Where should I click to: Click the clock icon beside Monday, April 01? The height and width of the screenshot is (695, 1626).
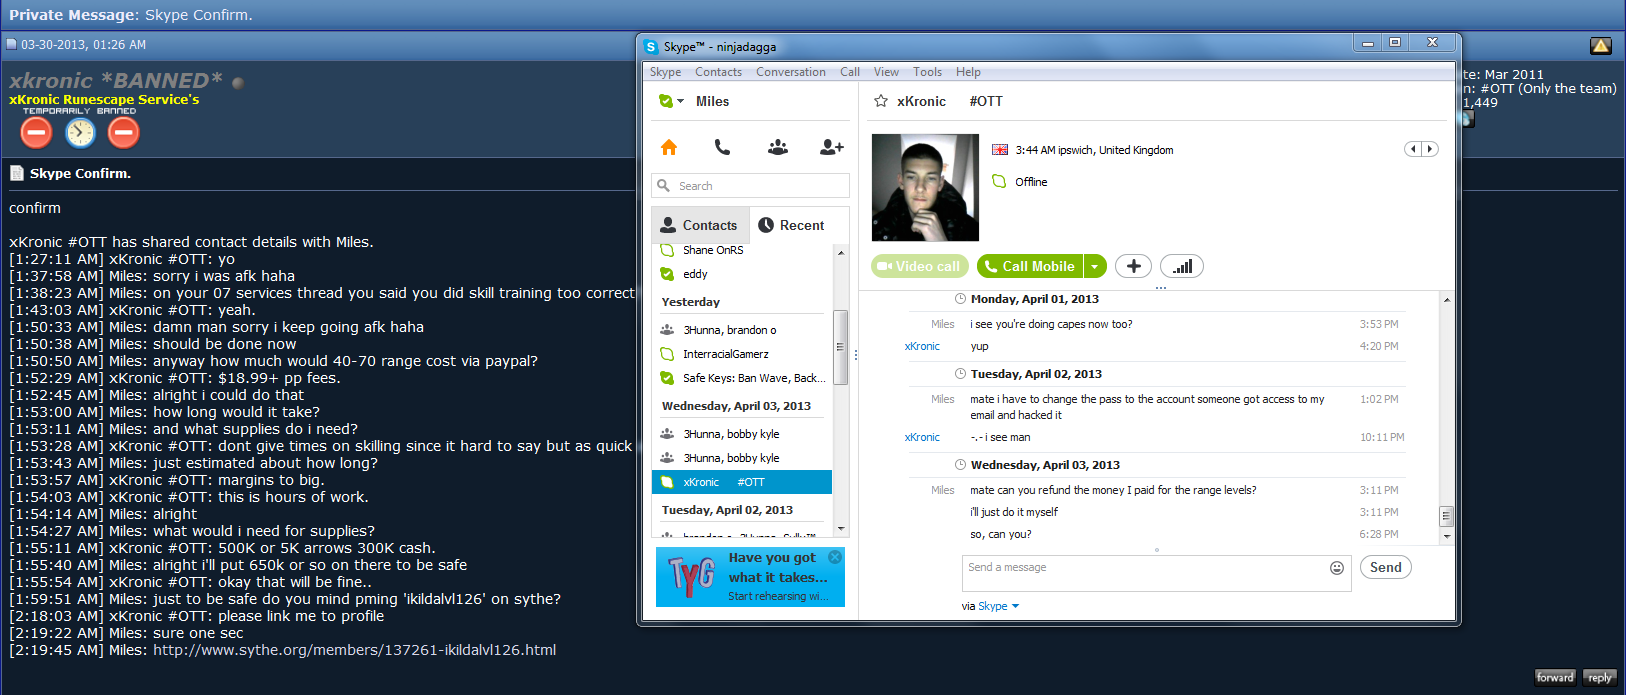[x=961, y=299]
